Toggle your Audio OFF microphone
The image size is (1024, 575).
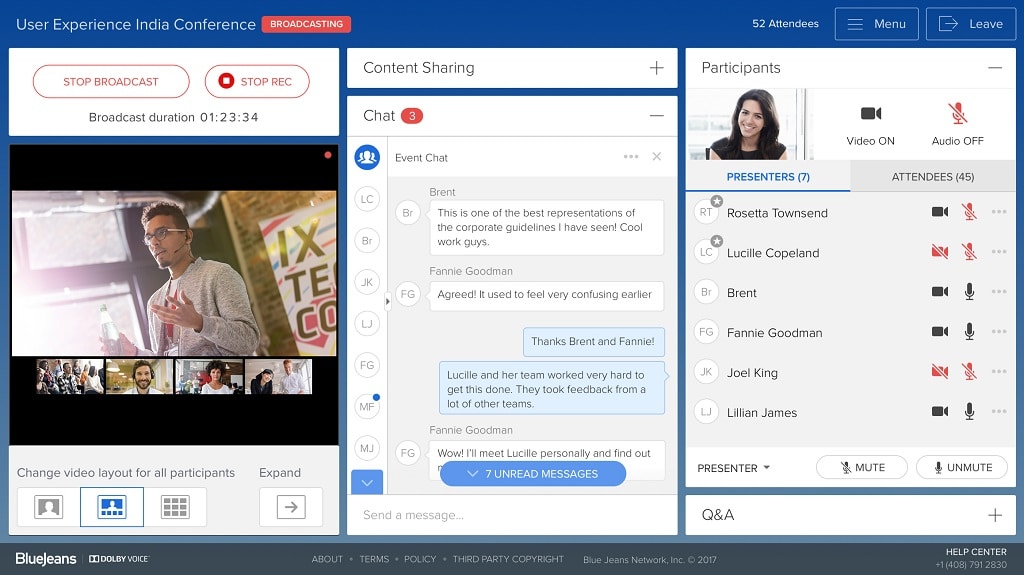957,114
